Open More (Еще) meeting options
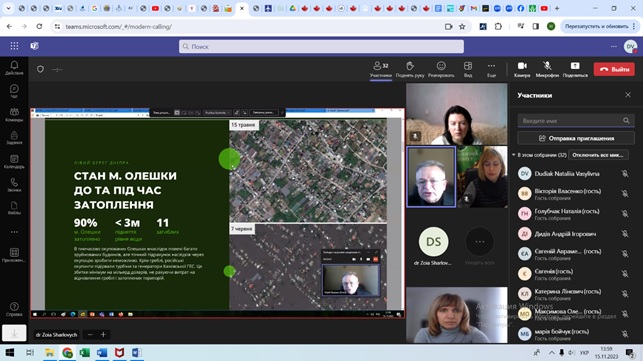Screen dimensions: 643x361 [491, 69]
